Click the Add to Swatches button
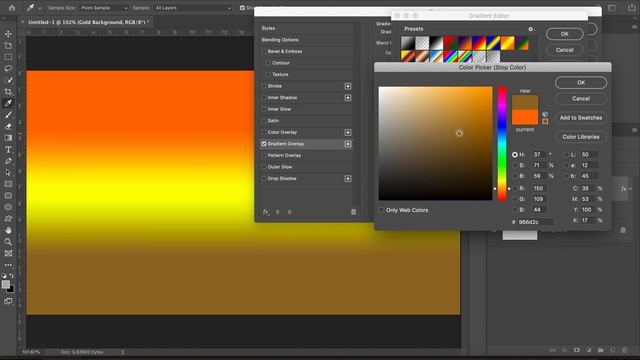This screenshot has width=640, height=360. [581, 118]
